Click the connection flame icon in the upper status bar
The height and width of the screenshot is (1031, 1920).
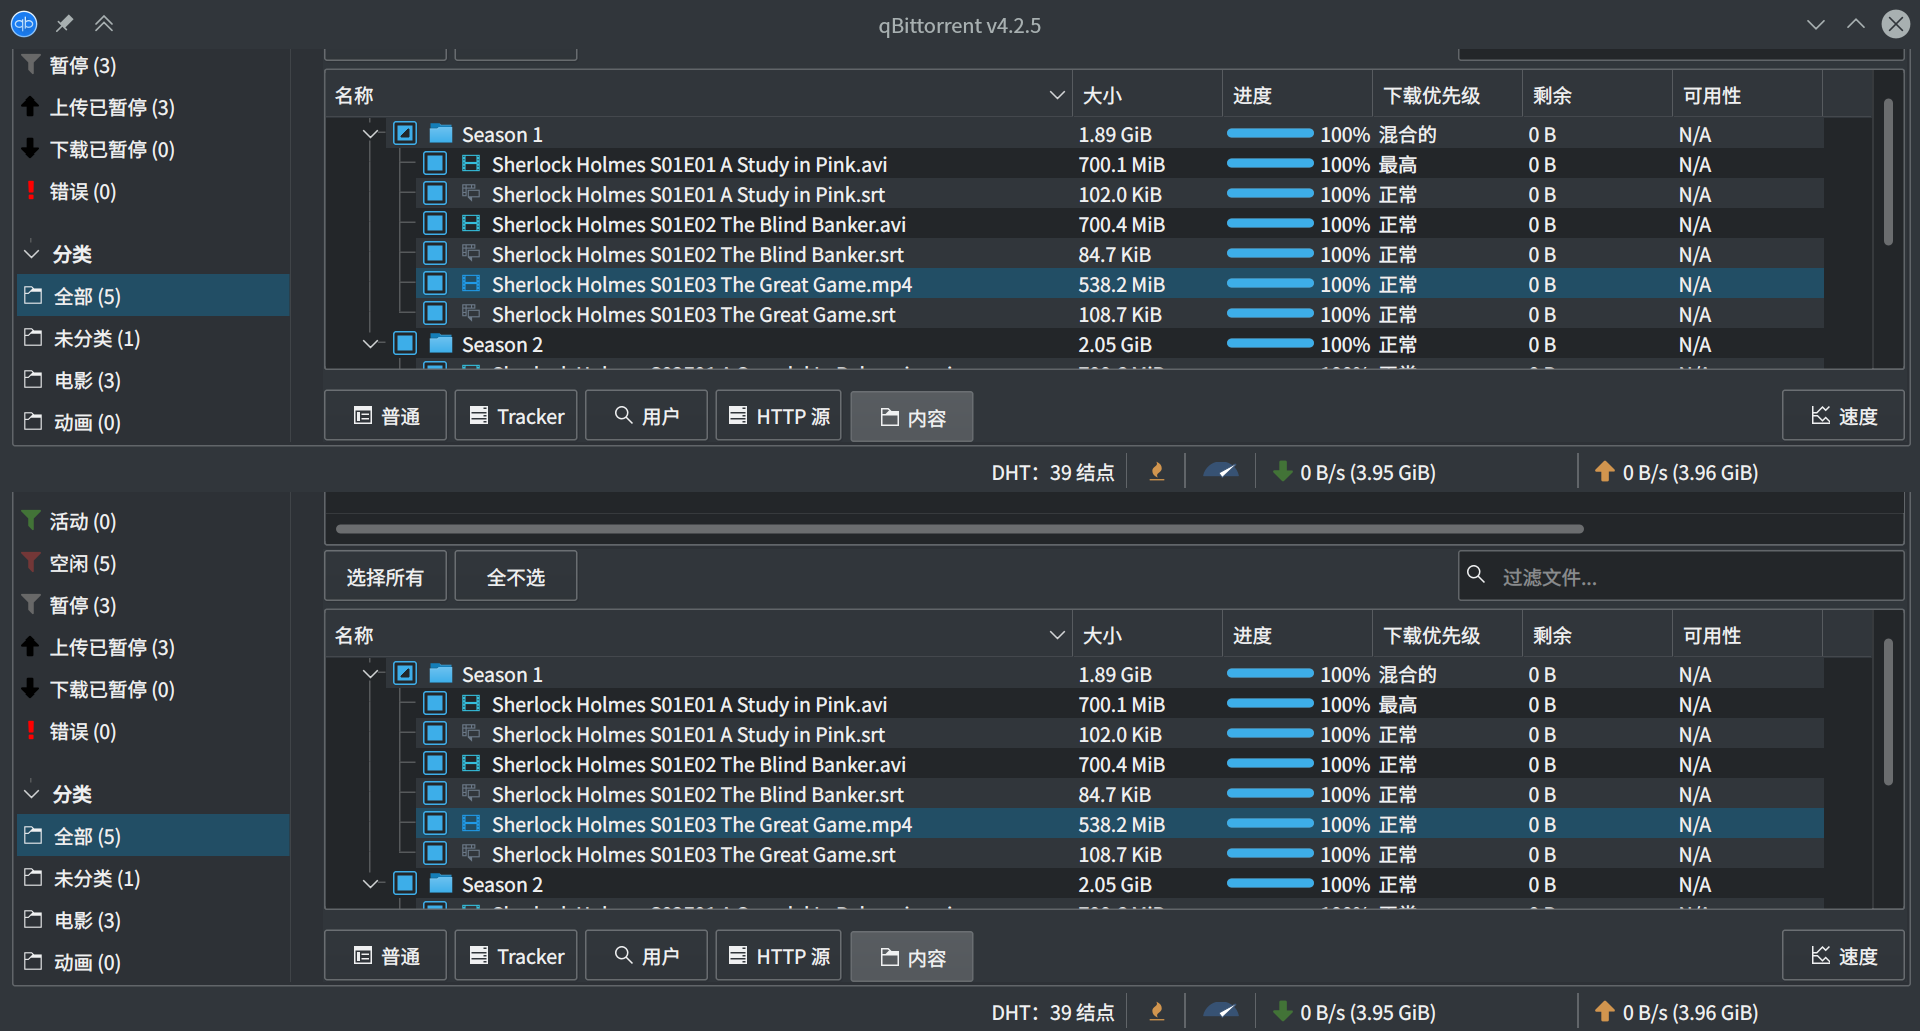(1157, 472)
